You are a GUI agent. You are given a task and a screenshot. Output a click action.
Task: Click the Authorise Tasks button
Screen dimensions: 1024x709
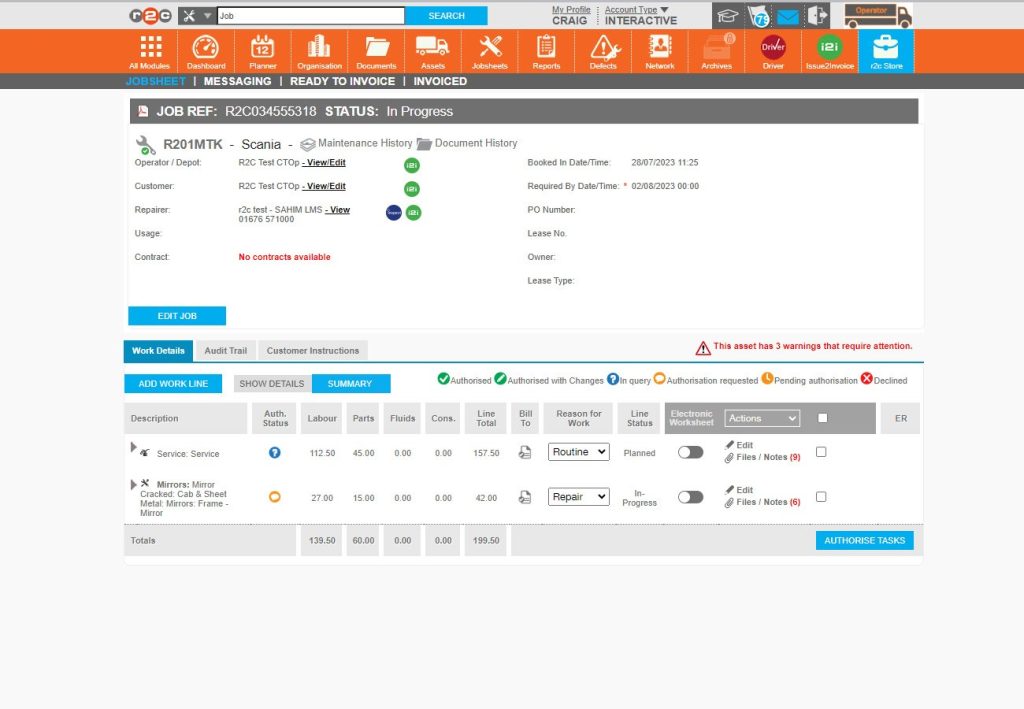pos(864,540)
